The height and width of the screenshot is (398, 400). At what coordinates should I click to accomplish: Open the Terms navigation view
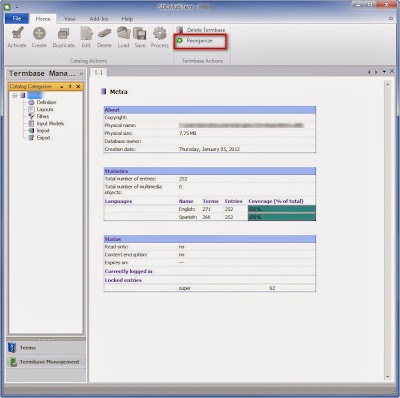click(46, 348)
